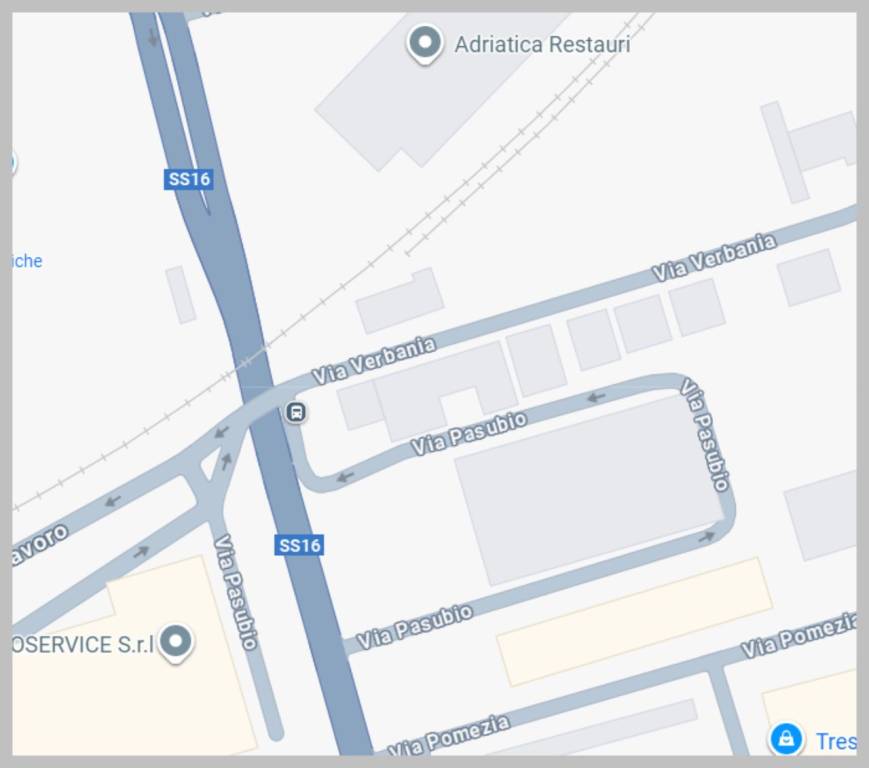Click the lower Via Pasubio street label
Screen dimensions: 869x768
(x=415, y=627)
